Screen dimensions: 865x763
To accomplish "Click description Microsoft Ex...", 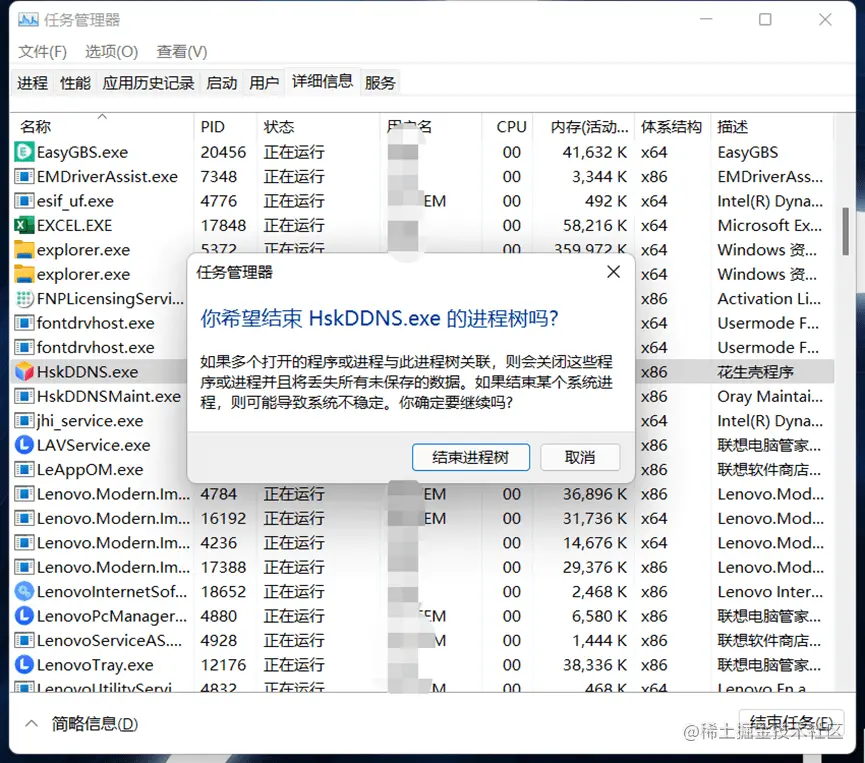I will (770, 226).
